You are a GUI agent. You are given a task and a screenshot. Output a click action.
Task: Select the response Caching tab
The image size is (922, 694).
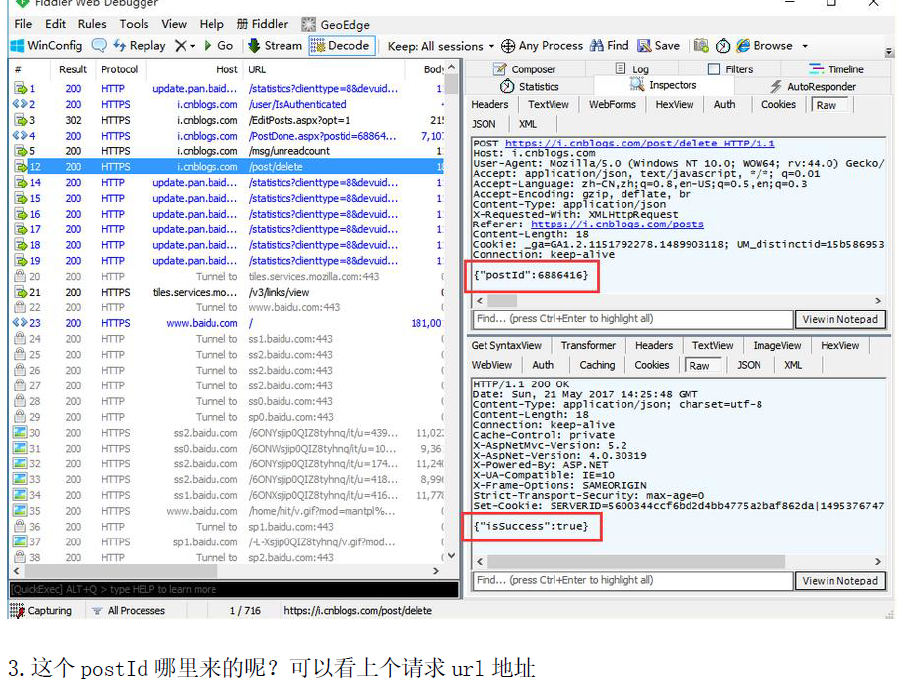(597, 365)
